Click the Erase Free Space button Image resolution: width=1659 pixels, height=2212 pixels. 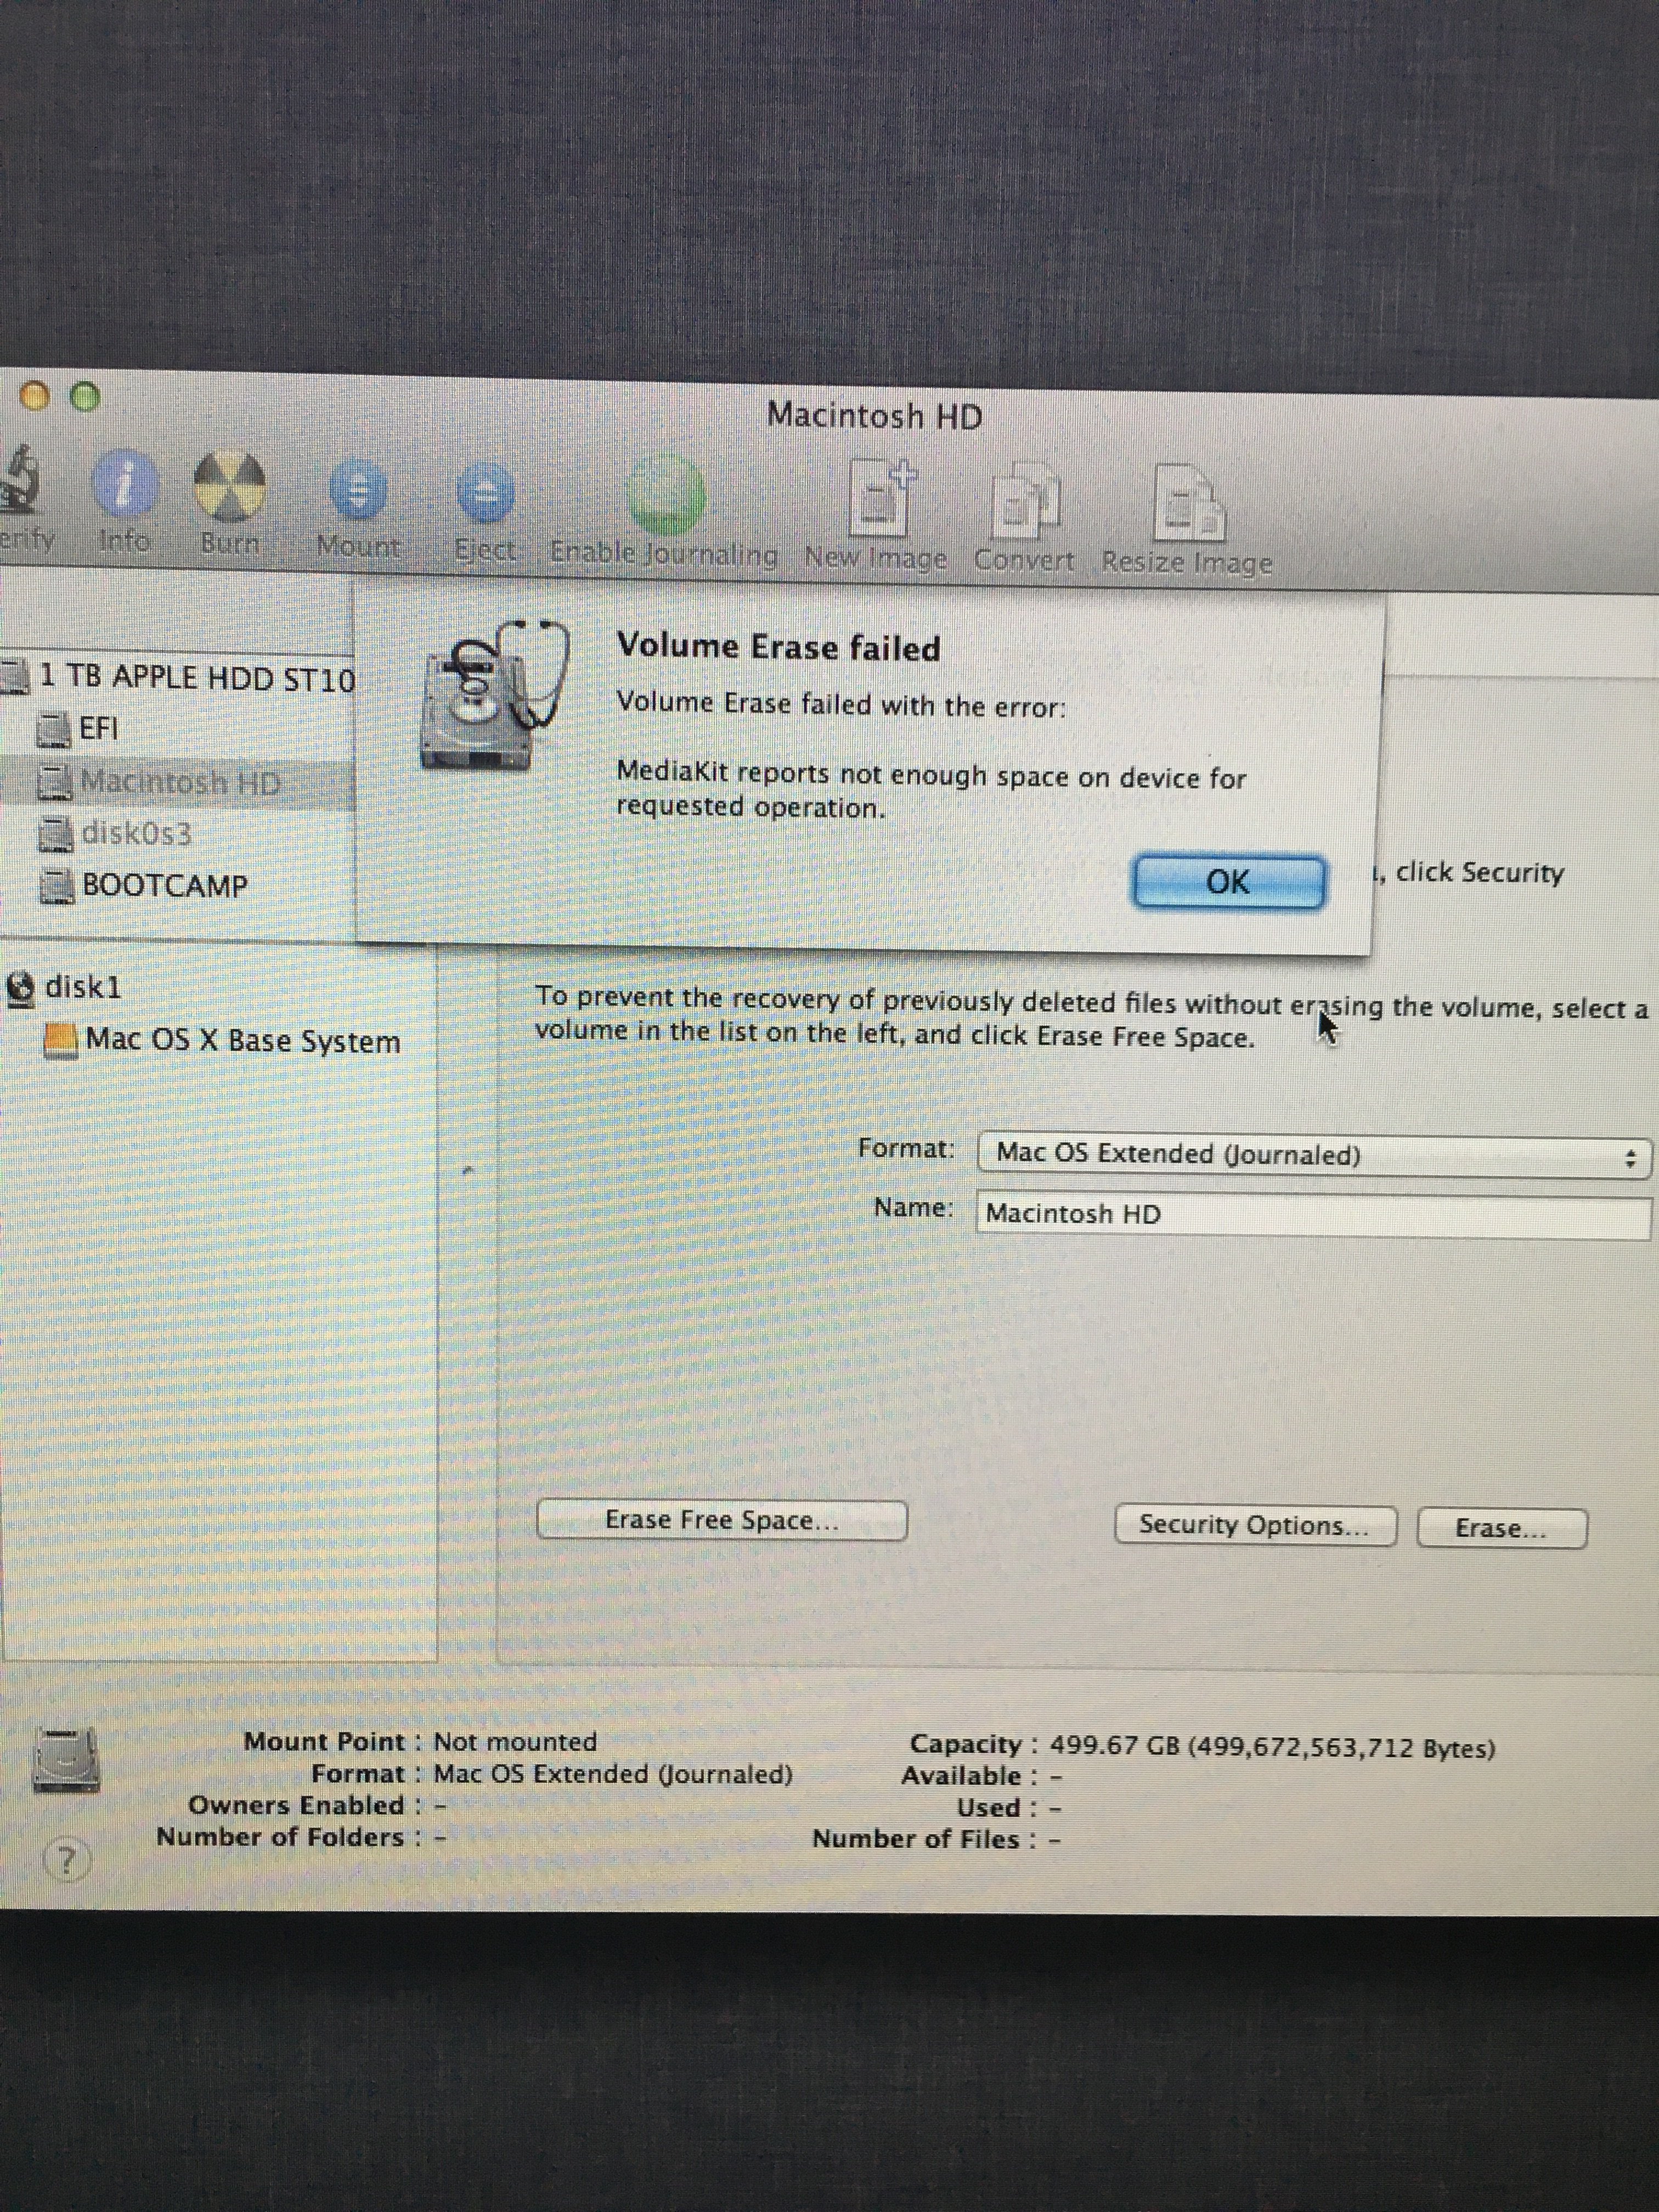point(722,1520)
